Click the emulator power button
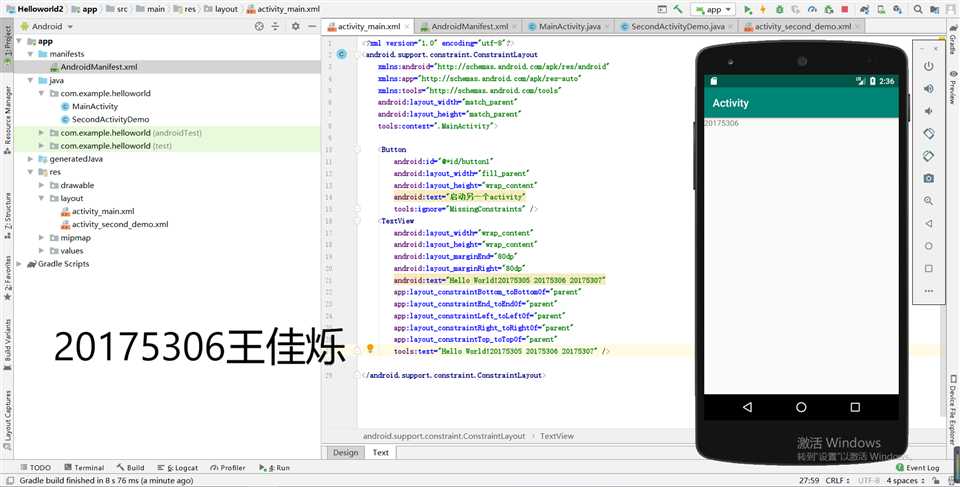Viewport: 960px width, 487px height. pos(928,66)
